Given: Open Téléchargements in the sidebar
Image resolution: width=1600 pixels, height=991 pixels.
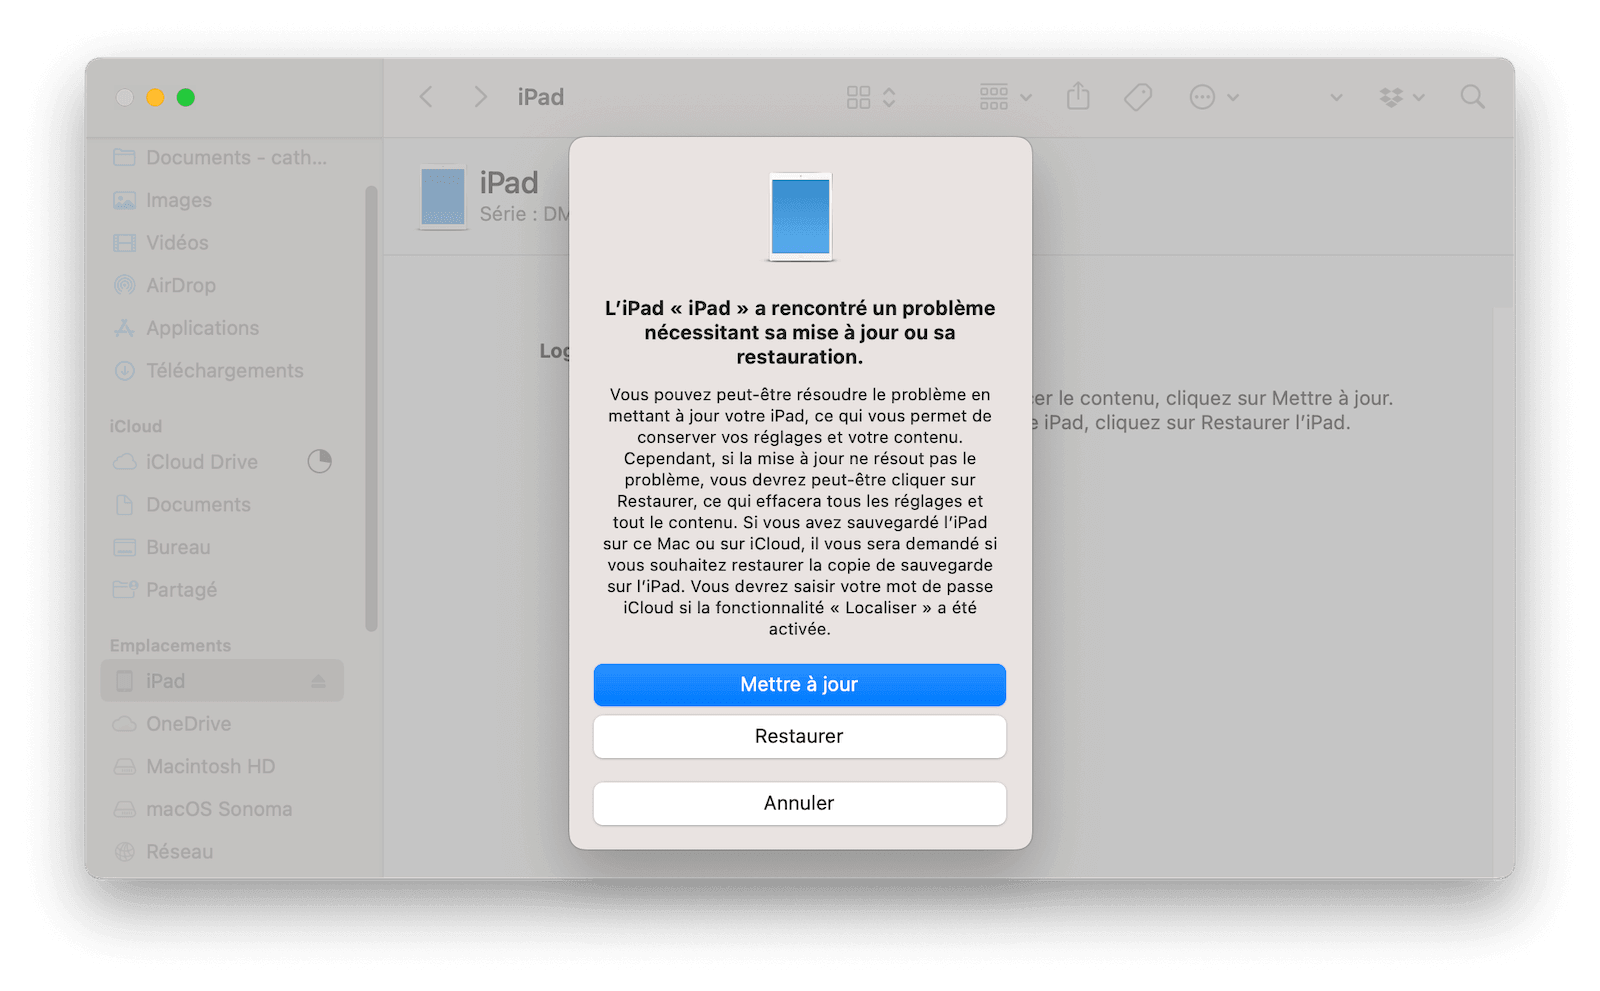Looking at the screenshot, I should pos(222,371).
